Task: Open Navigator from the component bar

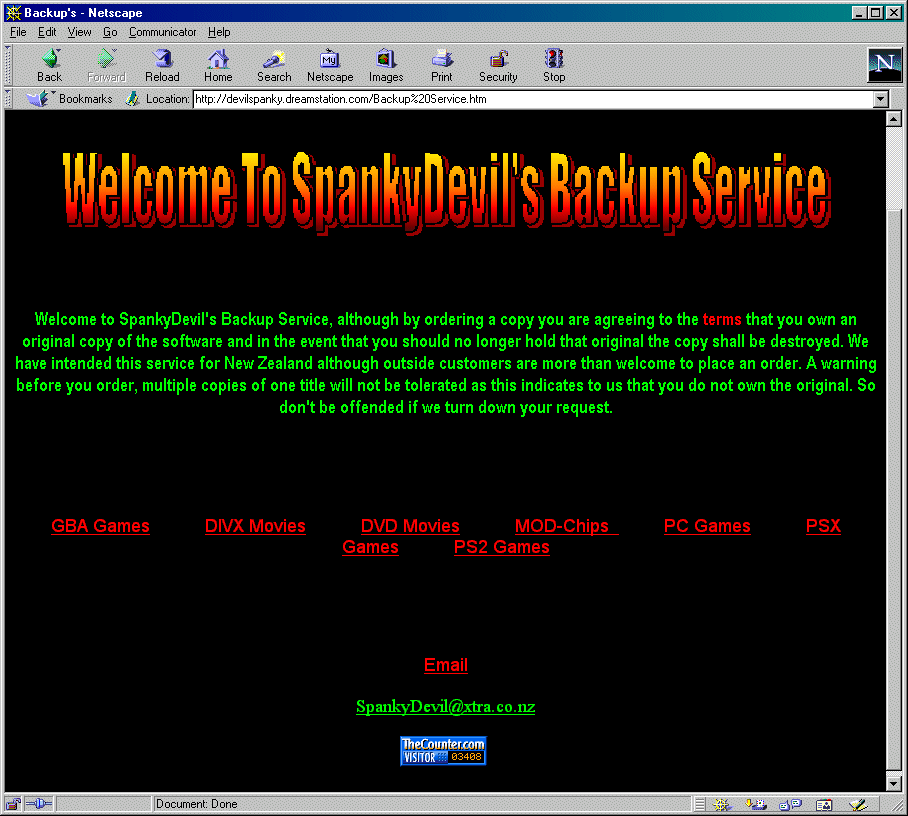Action: (722, 804)
